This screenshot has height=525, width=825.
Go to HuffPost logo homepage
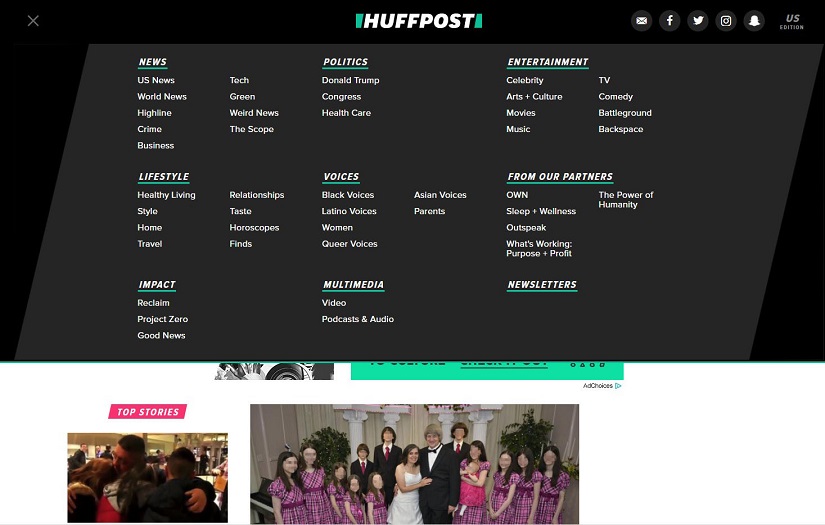(419, 21)
